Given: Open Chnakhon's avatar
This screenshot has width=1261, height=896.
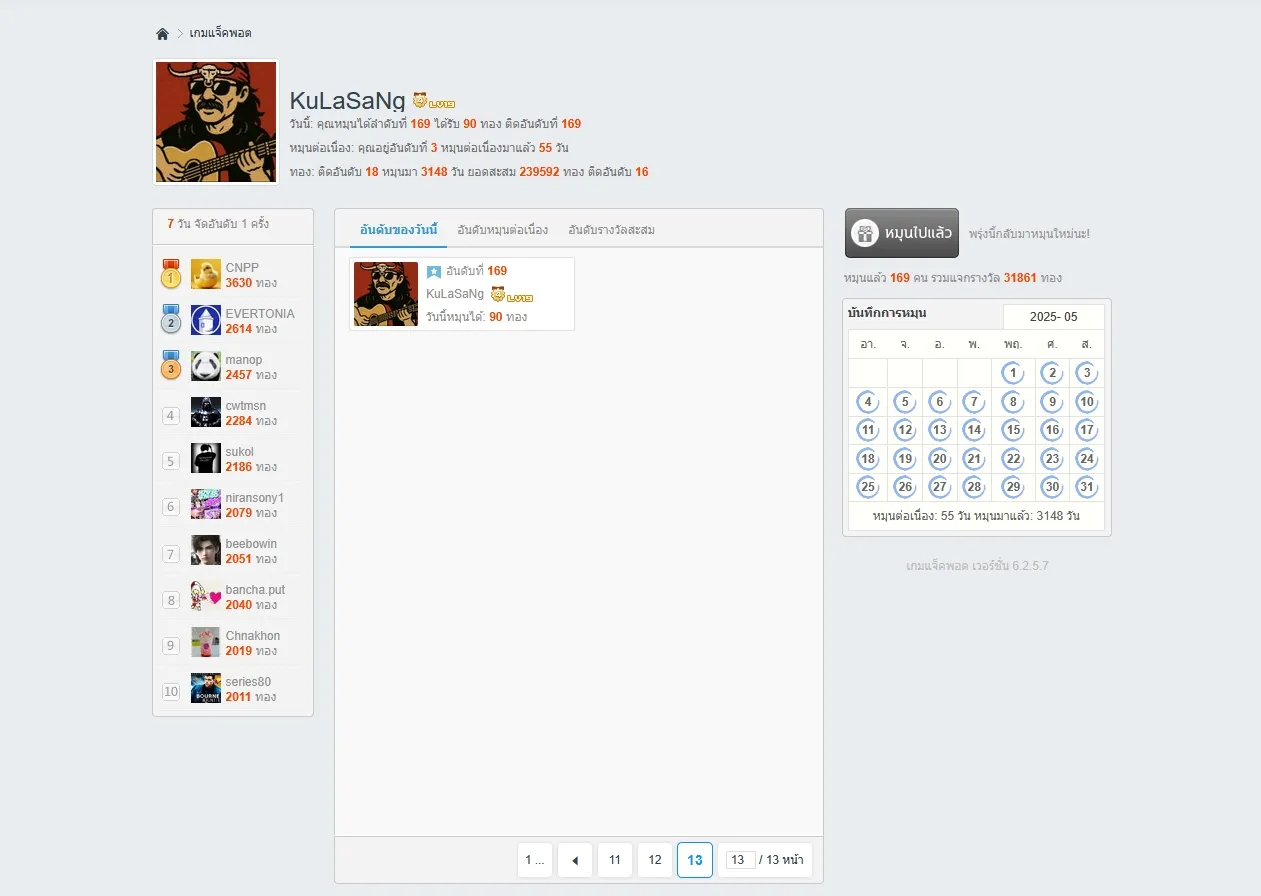Looking at the screenshot, I should (x=206, y=642).
